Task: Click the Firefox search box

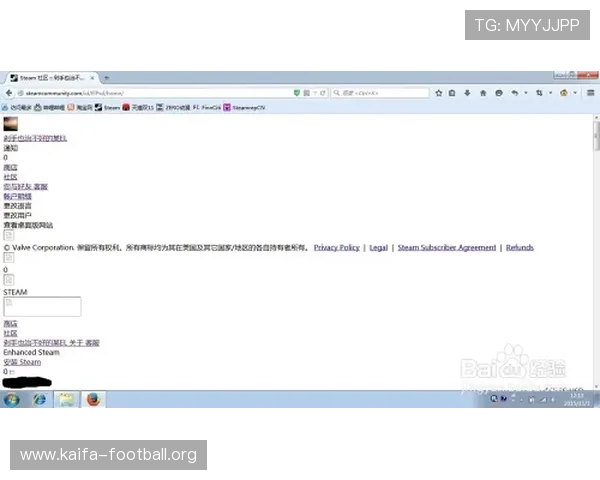Action: pyautogui.click(x=380, y=93)
